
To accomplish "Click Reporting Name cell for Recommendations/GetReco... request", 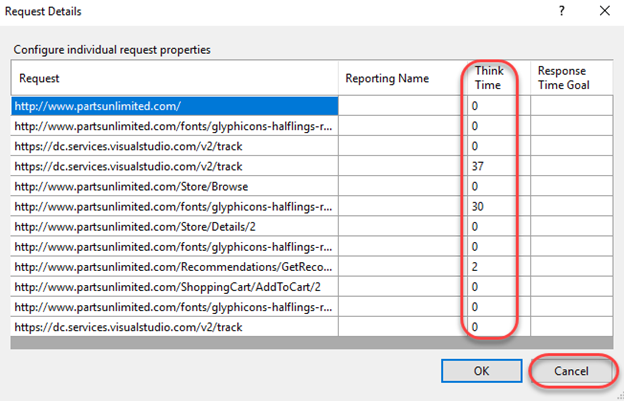I will tap(403, 267).
